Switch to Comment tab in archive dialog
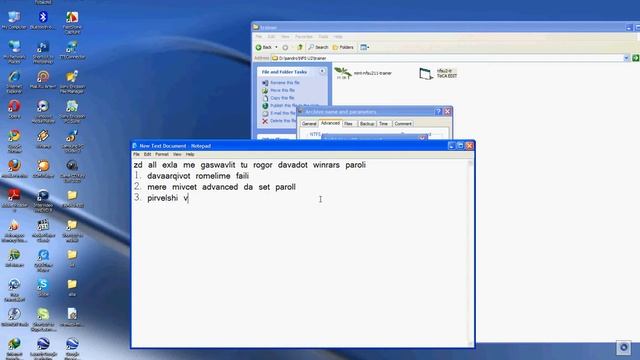 (403, 124)
